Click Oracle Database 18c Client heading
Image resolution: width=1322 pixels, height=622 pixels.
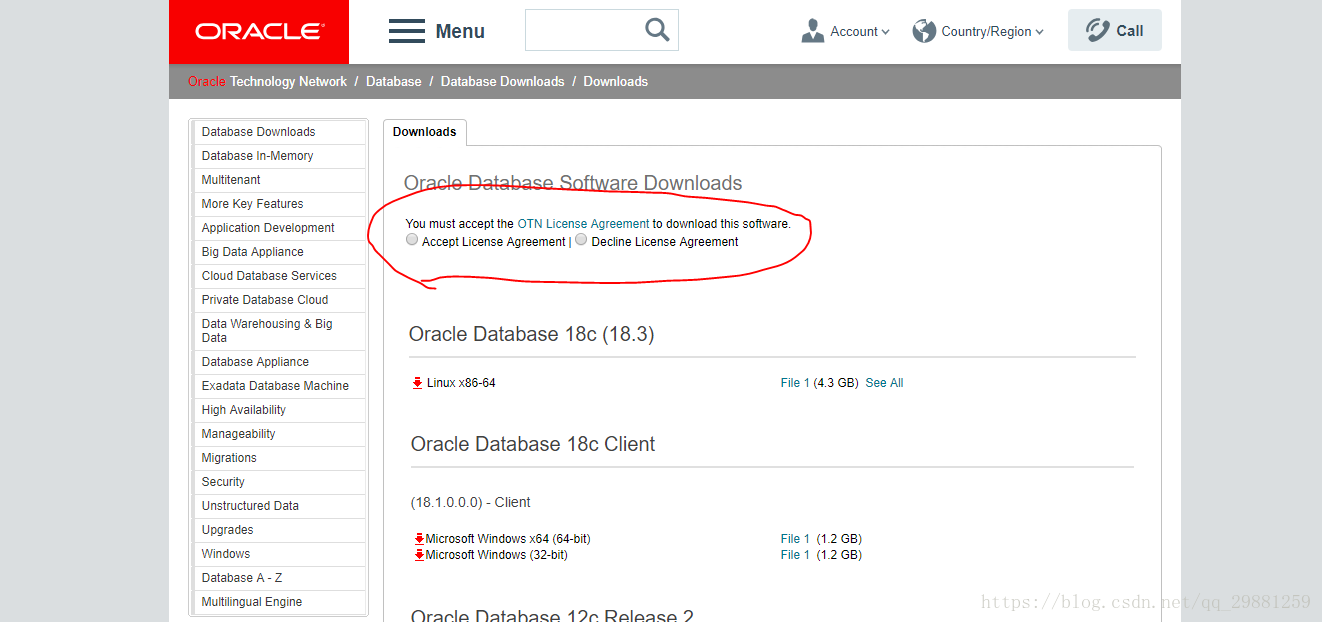(533, 444)
